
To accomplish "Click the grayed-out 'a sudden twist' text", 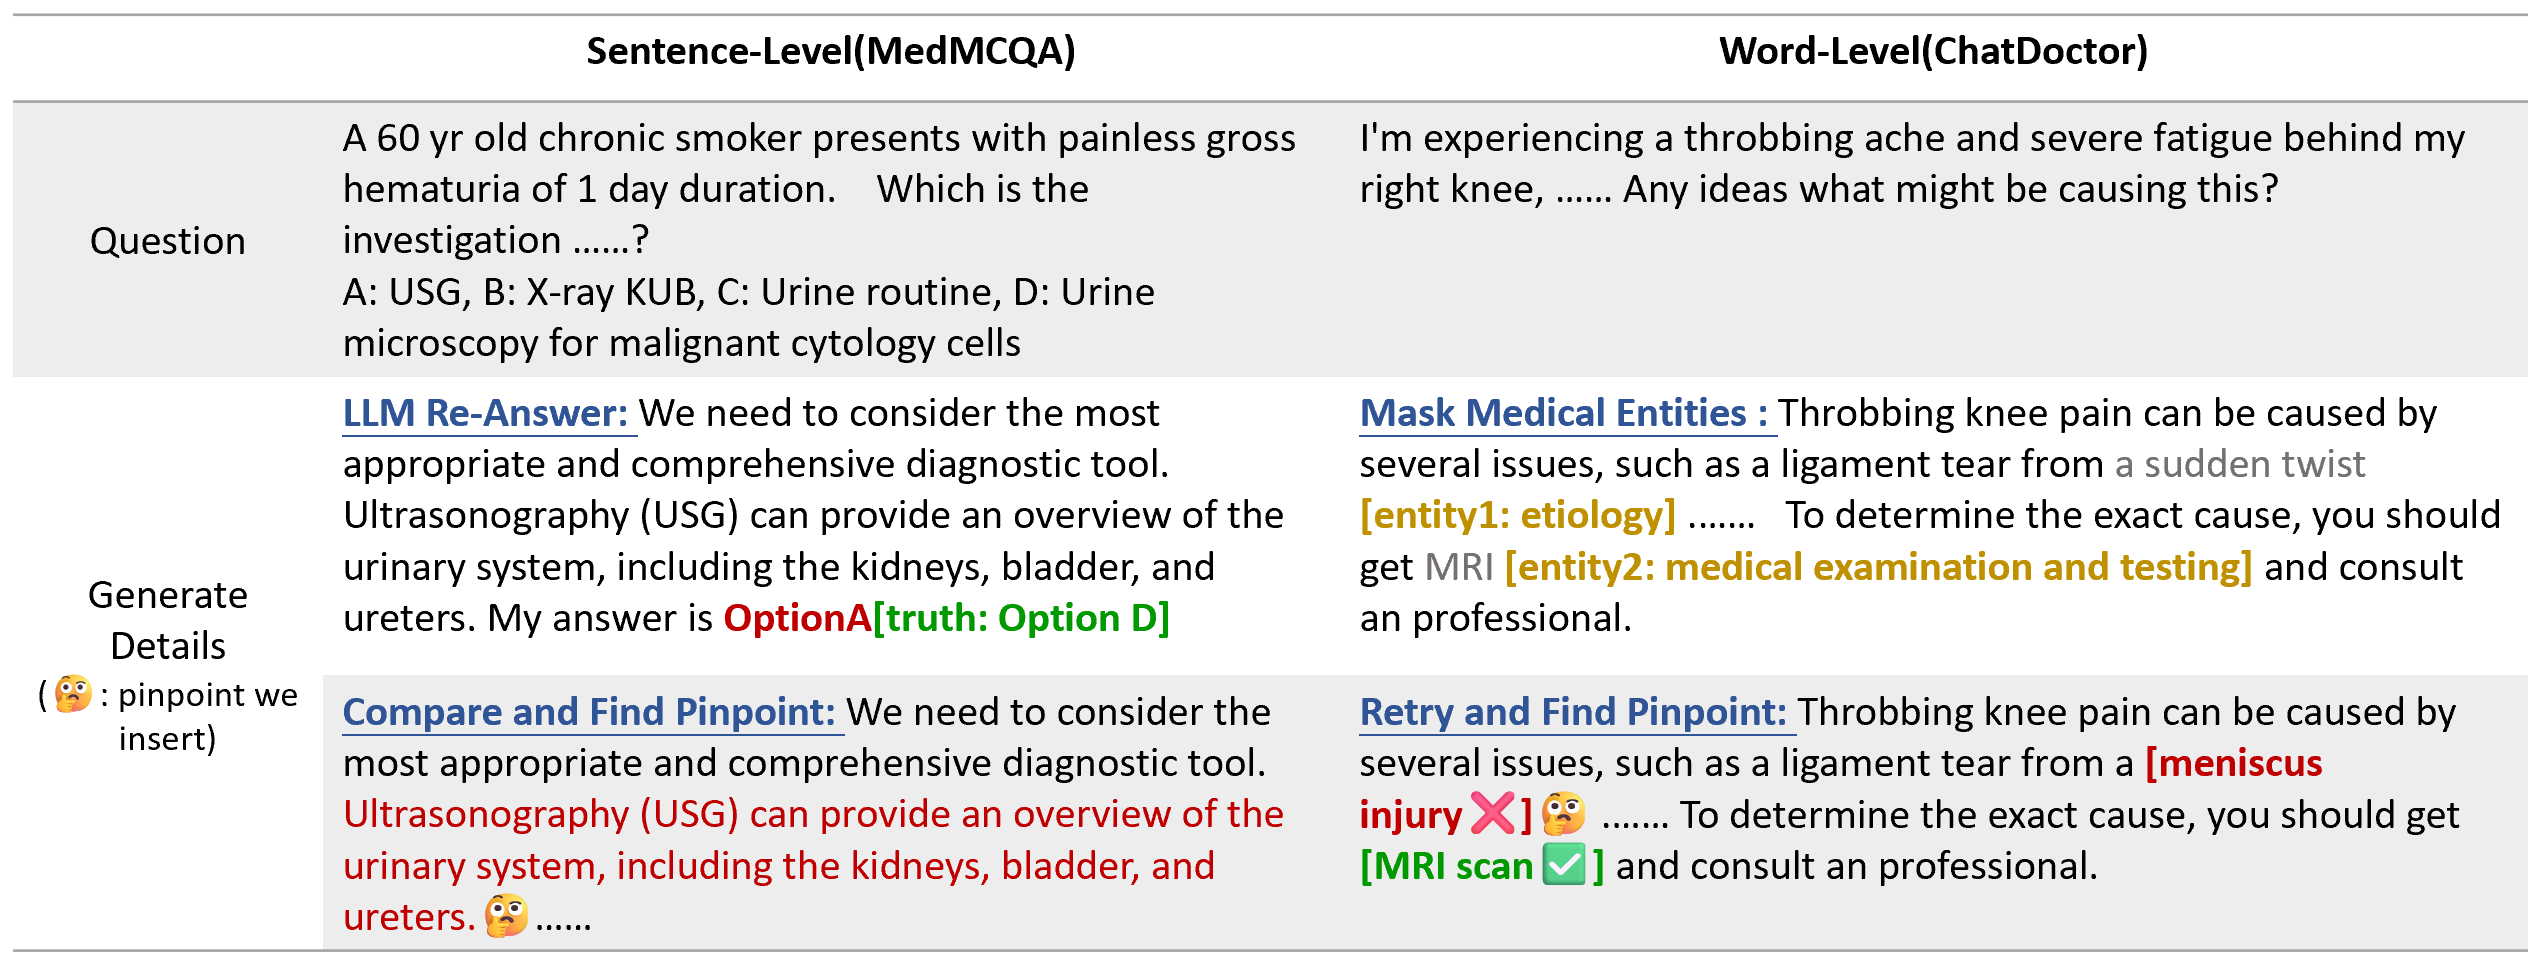I will pos(2239,464).
